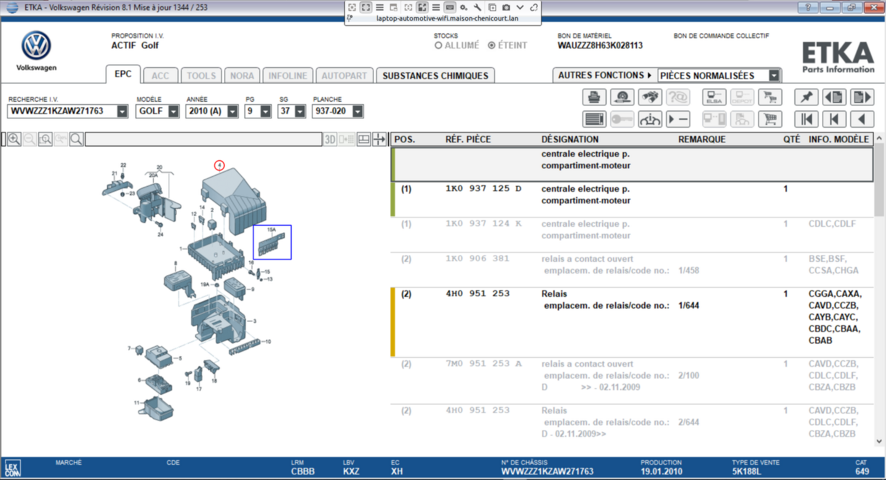Select part row 7M0 951 253 A

tap(632, 381)
